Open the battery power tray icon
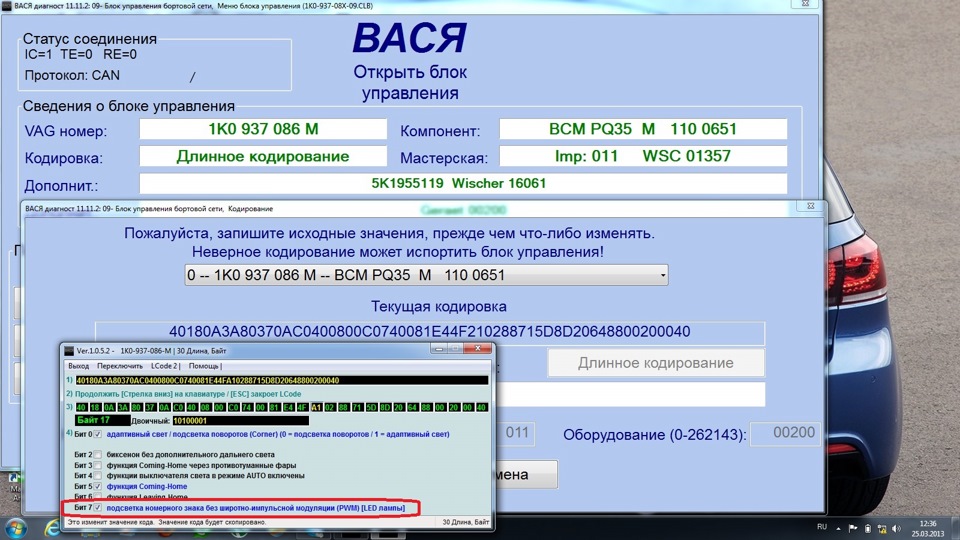Screen dimensions: 960x540 pos(867,528)
